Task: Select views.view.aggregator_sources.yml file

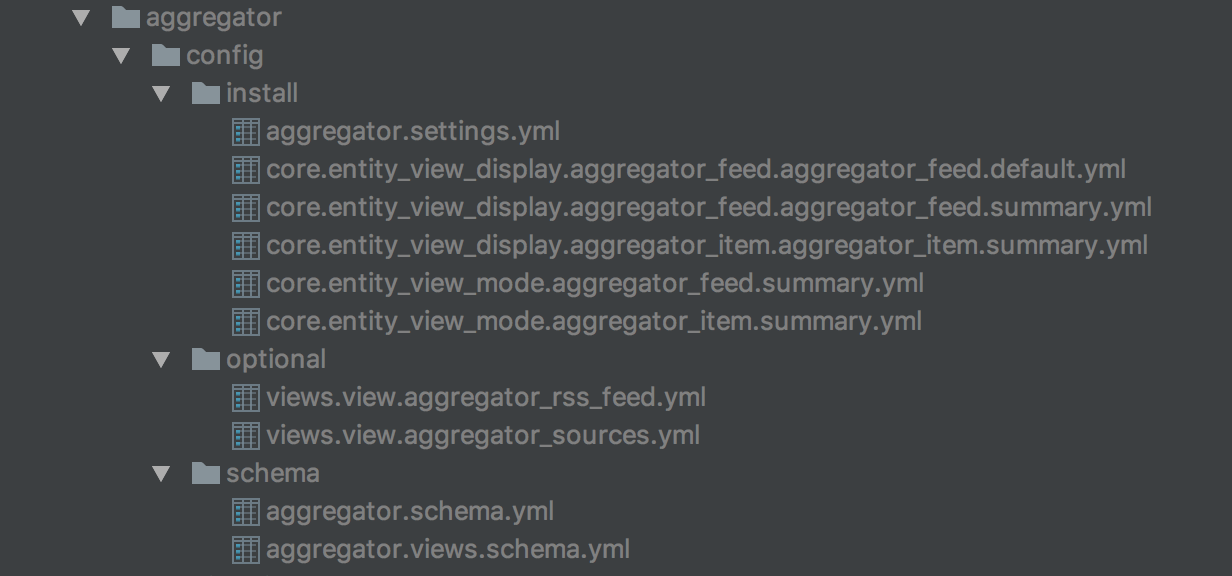Action: point(482,435)
